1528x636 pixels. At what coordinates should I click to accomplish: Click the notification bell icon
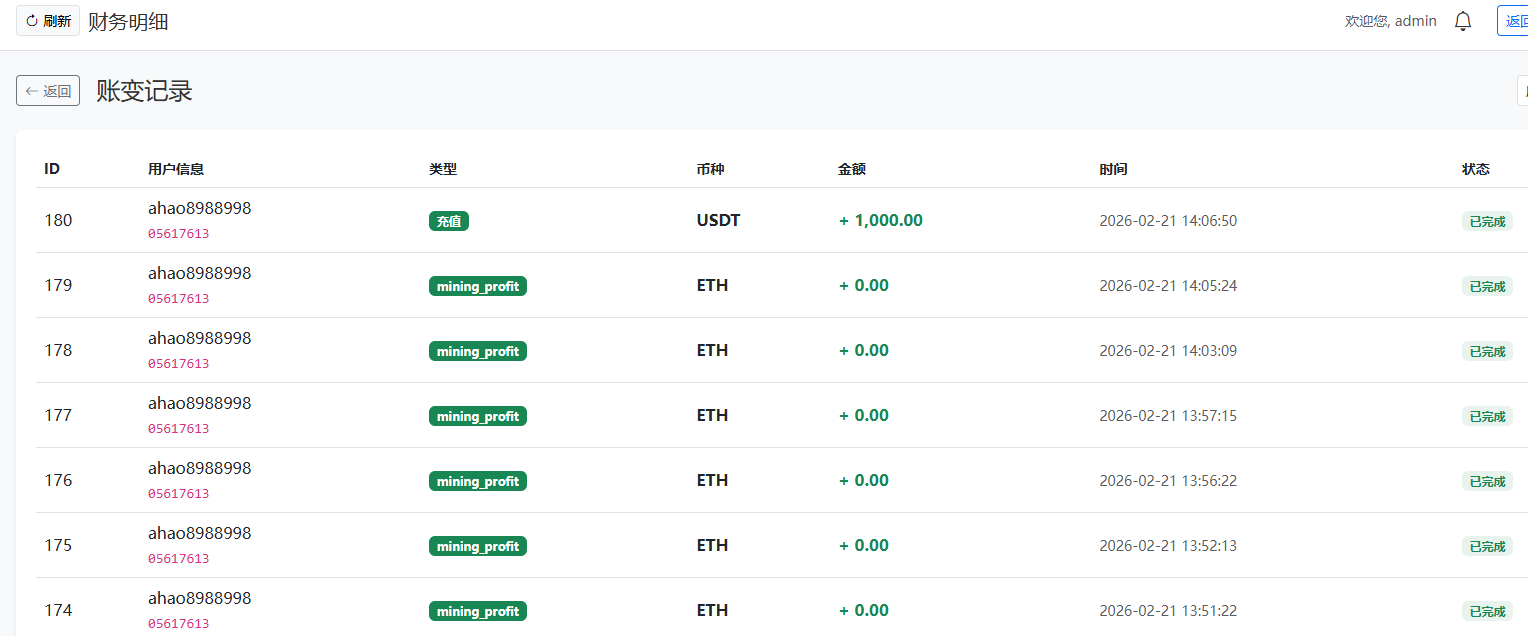1463,21
